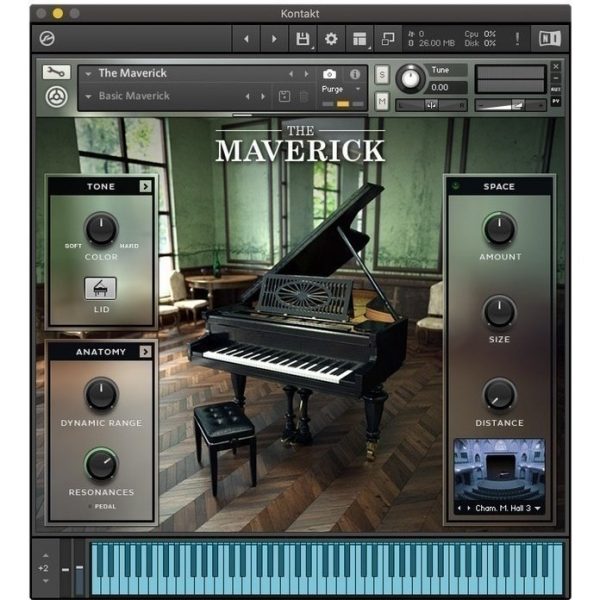Solo the instrument with S button
The height and width of the screenshot is (600, 600).
pyautogui.click(x=382, y=75)
